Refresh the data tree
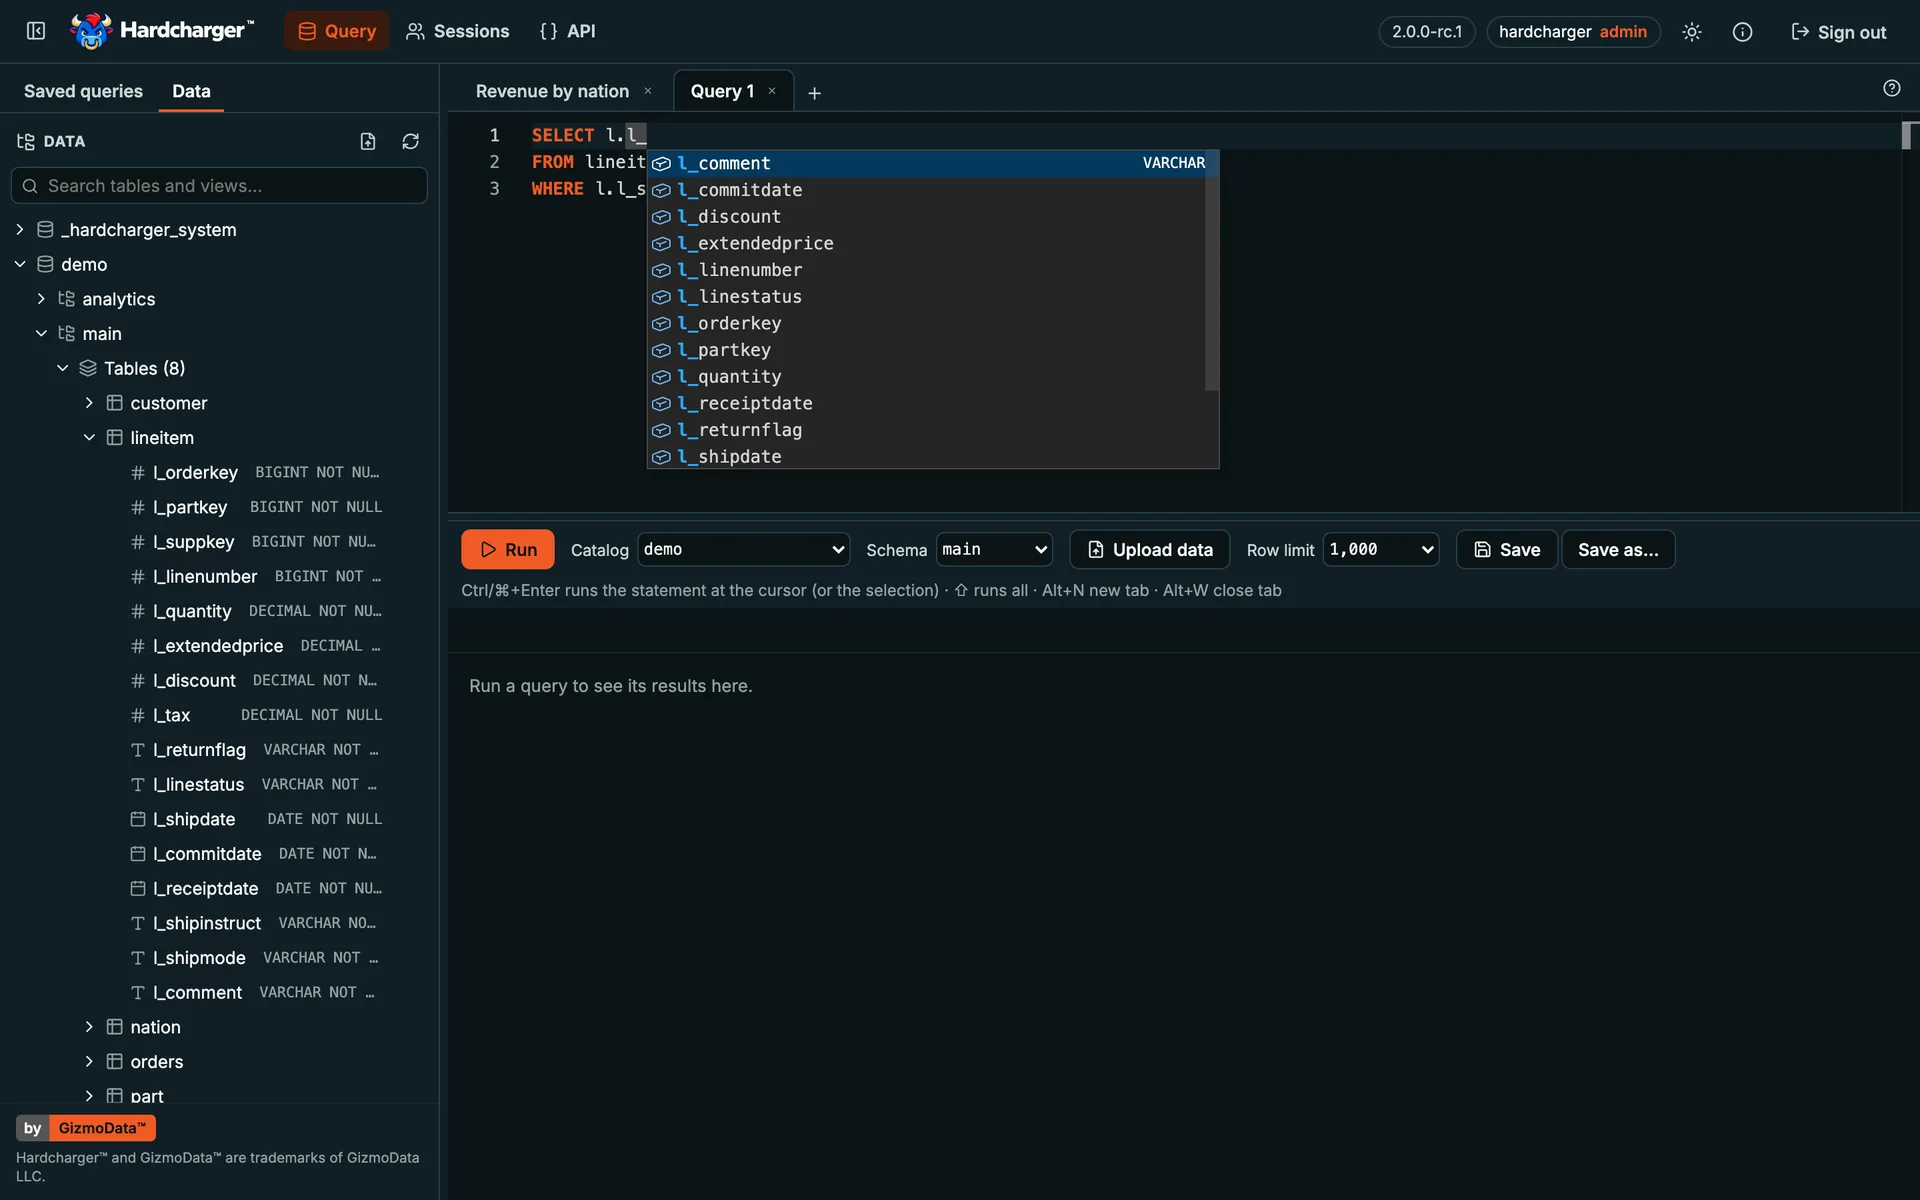Screen dimensions: 1920x1200 coord(410,141)
